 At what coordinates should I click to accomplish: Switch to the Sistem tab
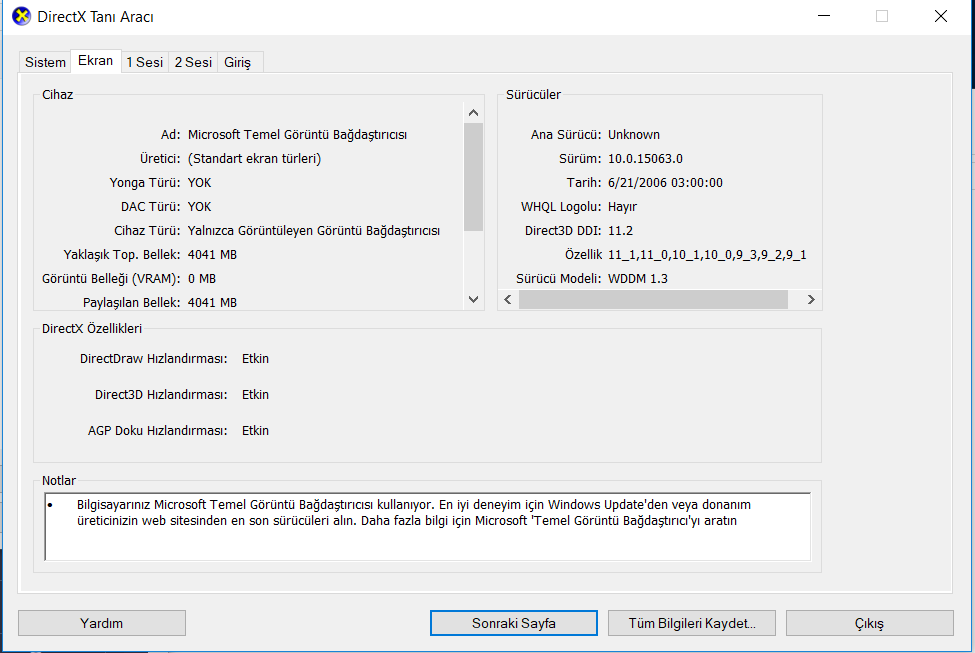pyautogui.click(x=45, y=62)
